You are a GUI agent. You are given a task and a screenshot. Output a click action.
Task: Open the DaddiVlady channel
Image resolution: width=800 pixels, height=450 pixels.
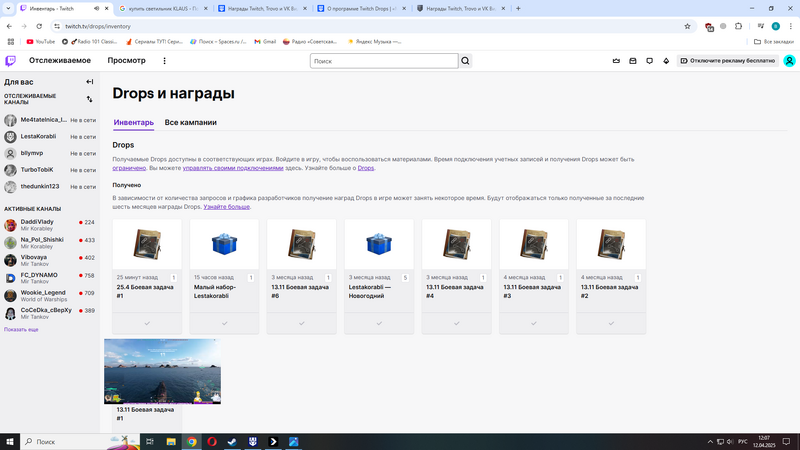coord(50,225)
